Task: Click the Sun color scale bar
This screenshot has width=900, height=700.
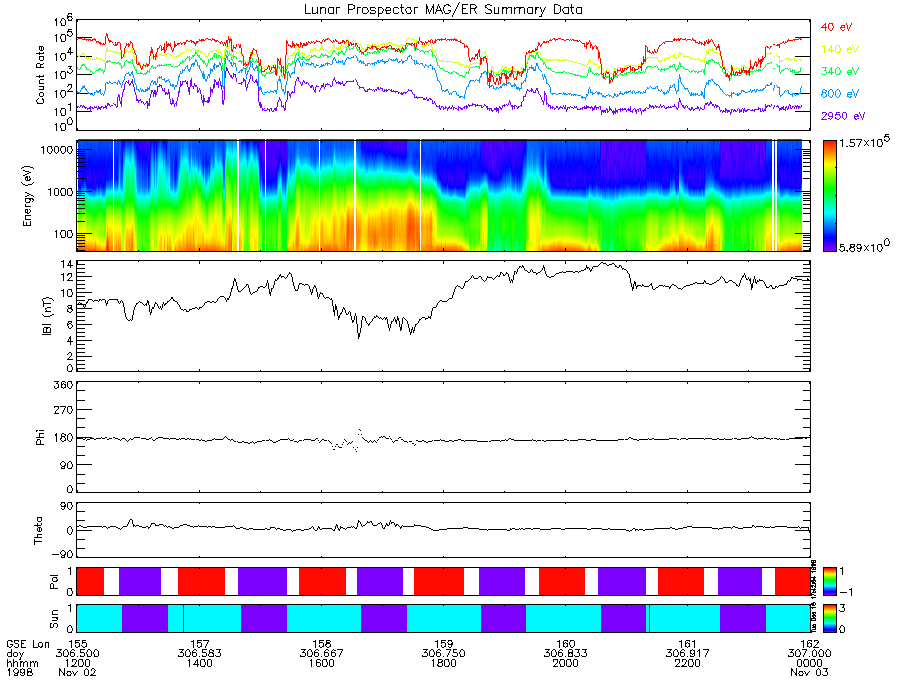Action: (x=829, y=618)
